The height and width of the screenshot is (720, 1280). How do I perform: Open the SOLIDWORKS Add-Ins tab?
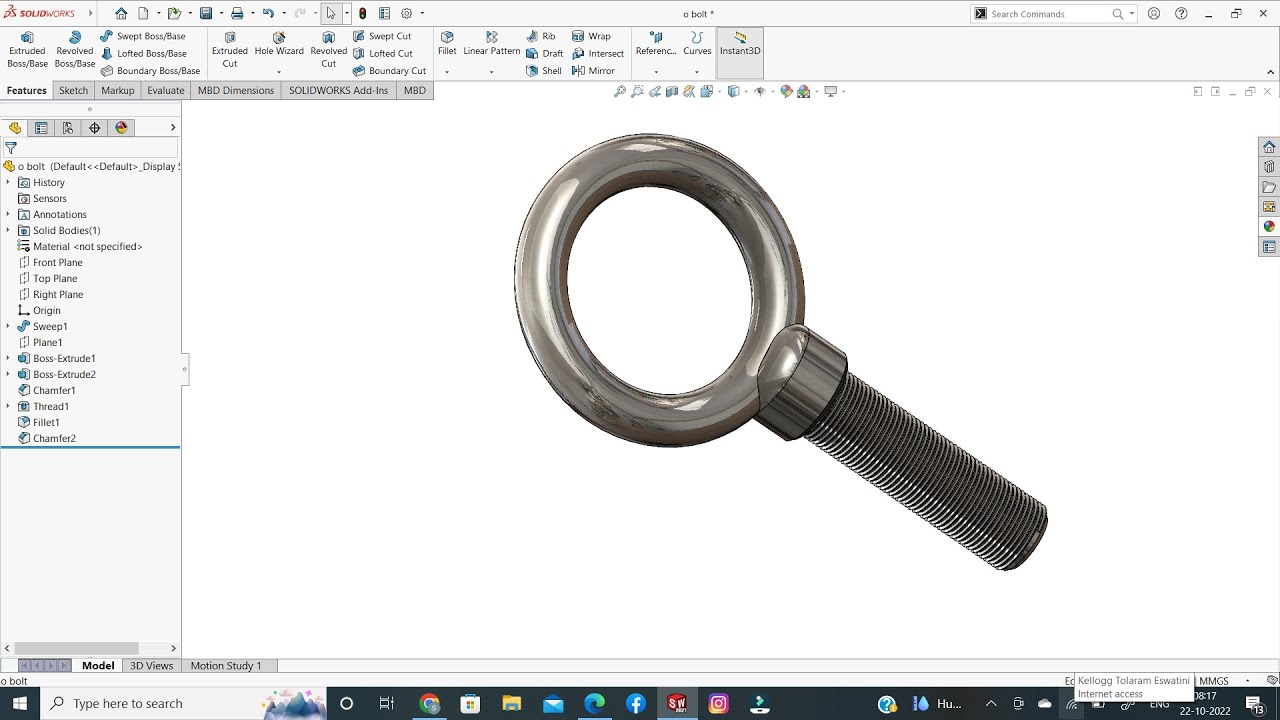click(338, 90)
